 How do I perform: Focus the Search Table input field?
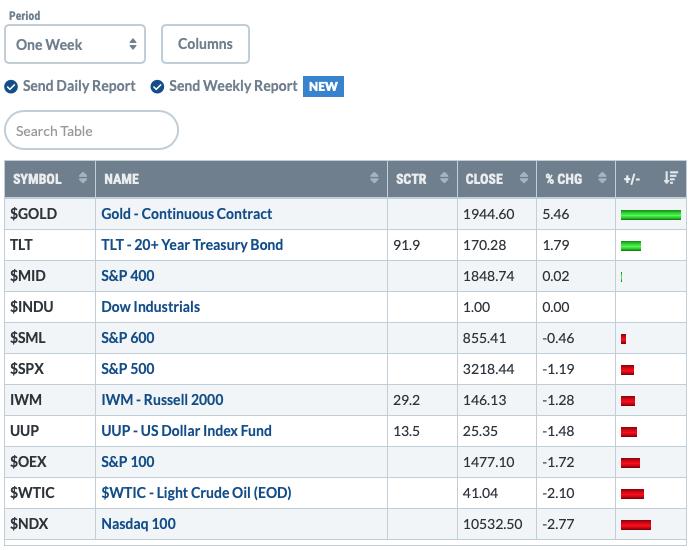91,130
